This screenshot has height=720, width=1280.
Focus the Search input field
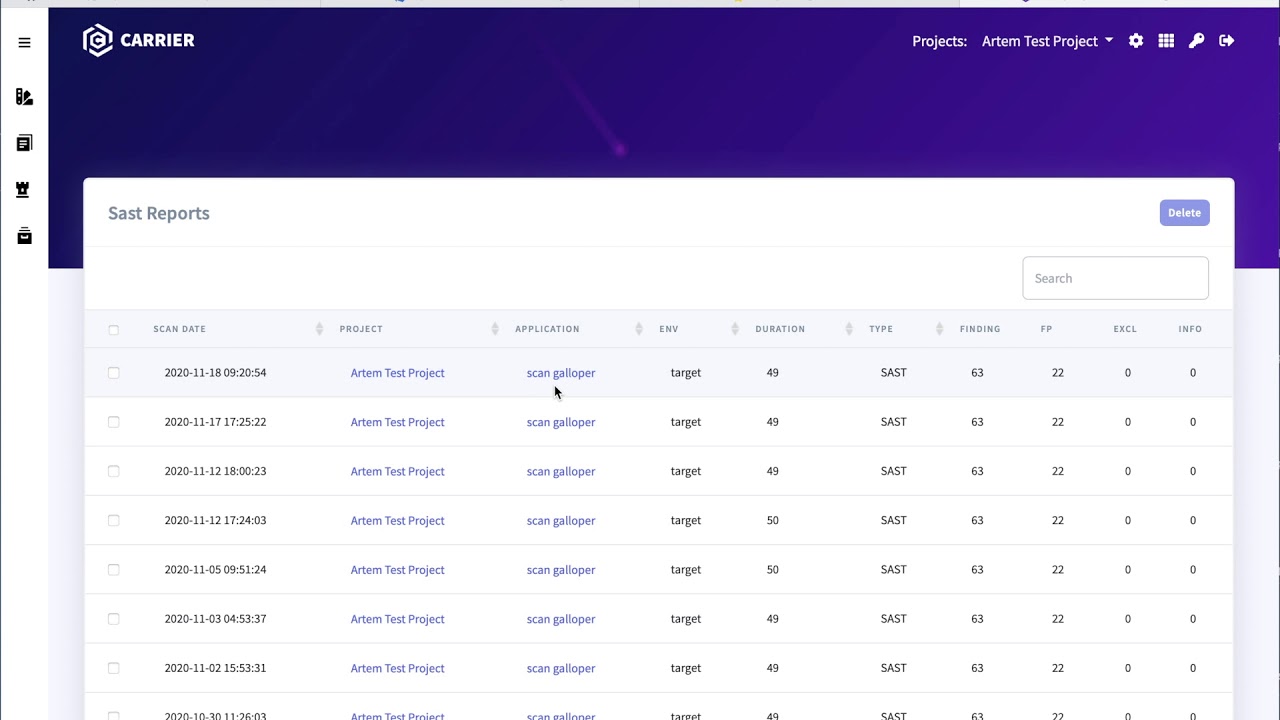1115,278
